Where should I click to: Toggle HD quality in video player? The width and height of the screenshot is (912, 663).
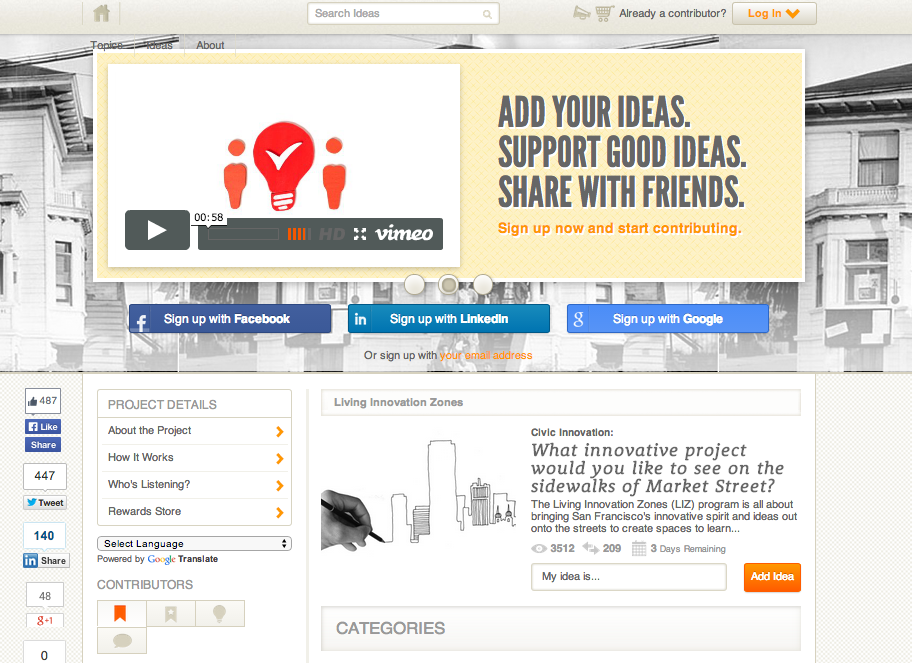coord(332,234)
